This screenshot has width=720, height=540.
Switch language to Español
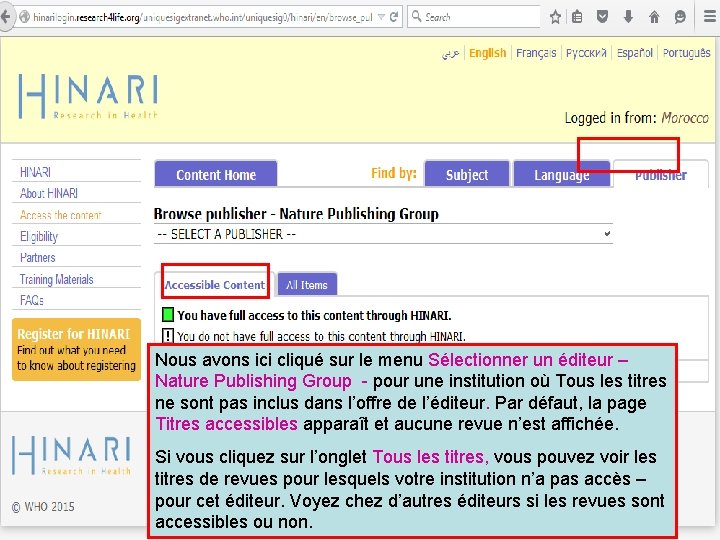(x=635, y=53)
